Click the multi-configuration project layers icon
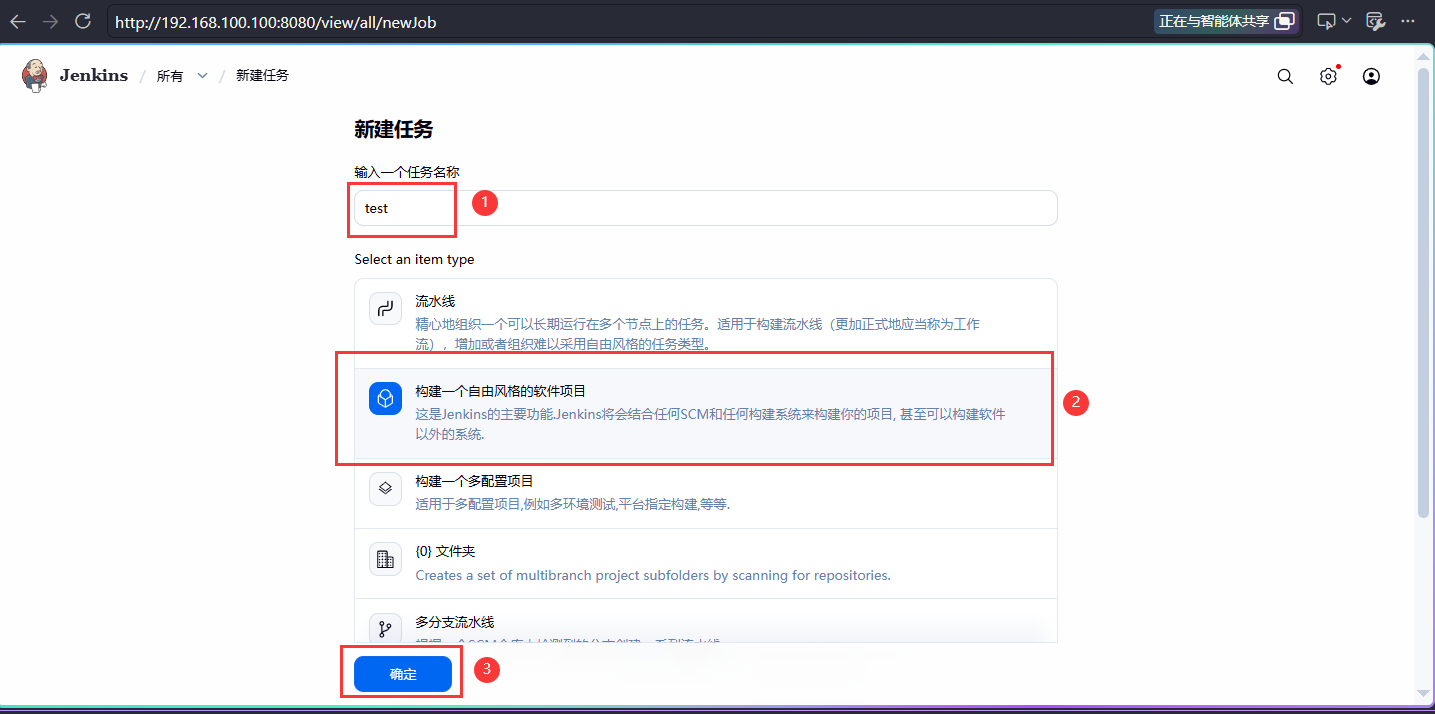This screenshot has height=714, width=1435. (x=385, y=489)
